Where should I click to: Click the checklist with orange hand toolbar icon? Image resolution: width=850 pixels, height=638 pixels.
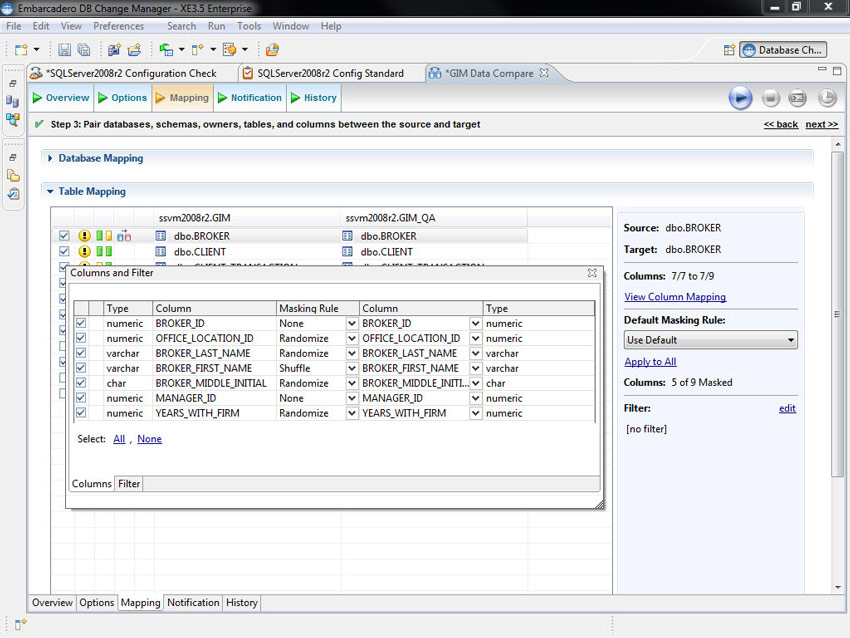[x=229, y=50]
